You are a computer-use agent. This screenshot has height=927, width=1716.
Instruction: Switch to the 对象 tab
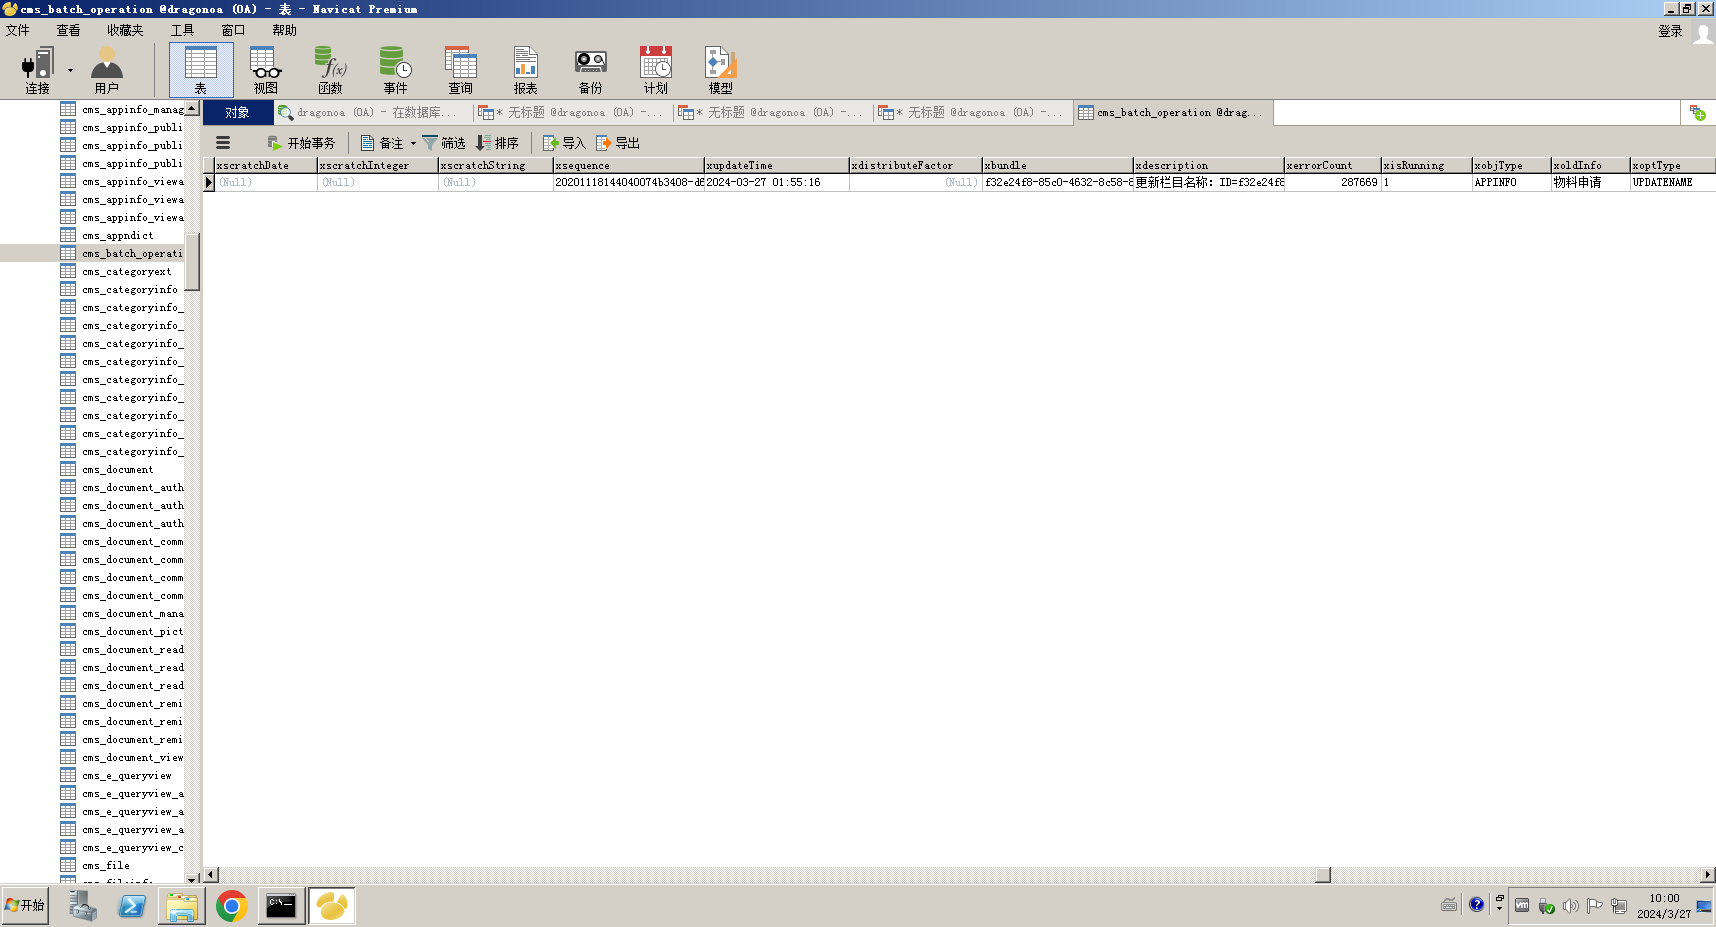(x=237, y=113)
